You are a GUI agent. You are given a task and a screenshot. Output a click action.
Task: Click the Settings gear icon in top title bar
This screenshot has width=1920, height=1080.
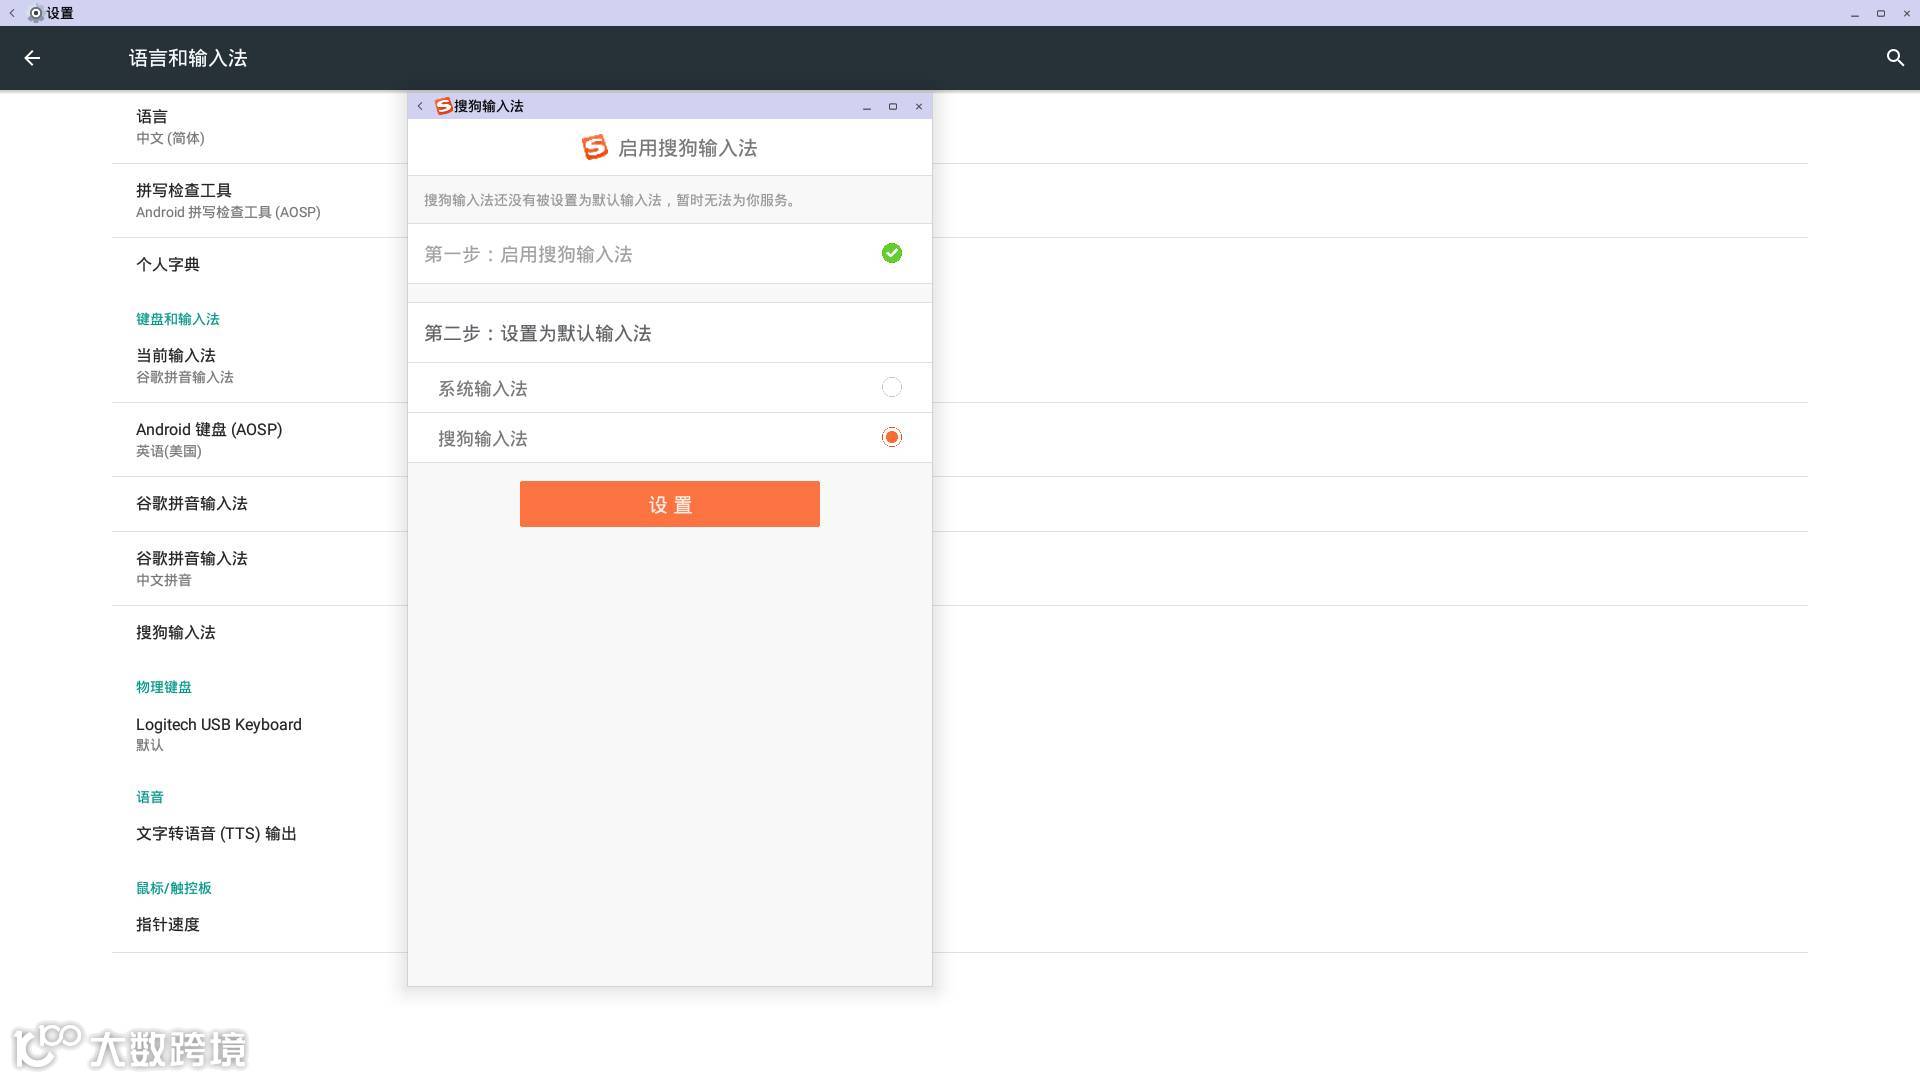click(36, 13)
